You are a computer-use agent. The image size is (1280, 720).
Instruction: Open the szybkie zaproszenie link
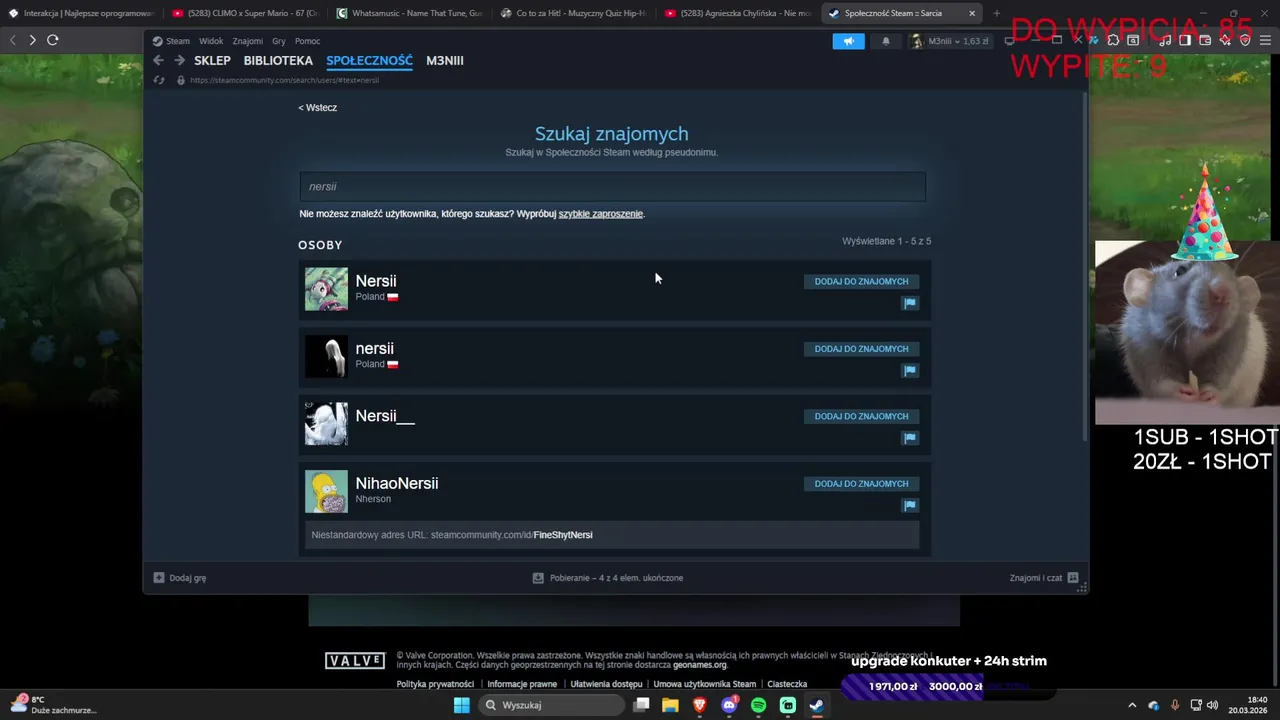[600, 214]
